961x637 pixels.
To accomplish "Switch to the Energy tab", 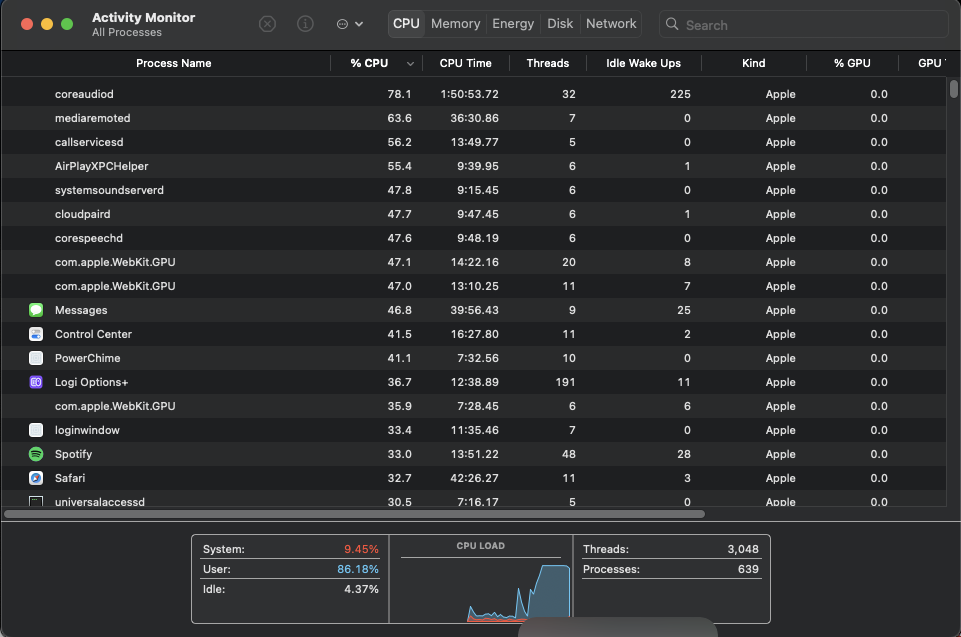I will tap(513, 24).
